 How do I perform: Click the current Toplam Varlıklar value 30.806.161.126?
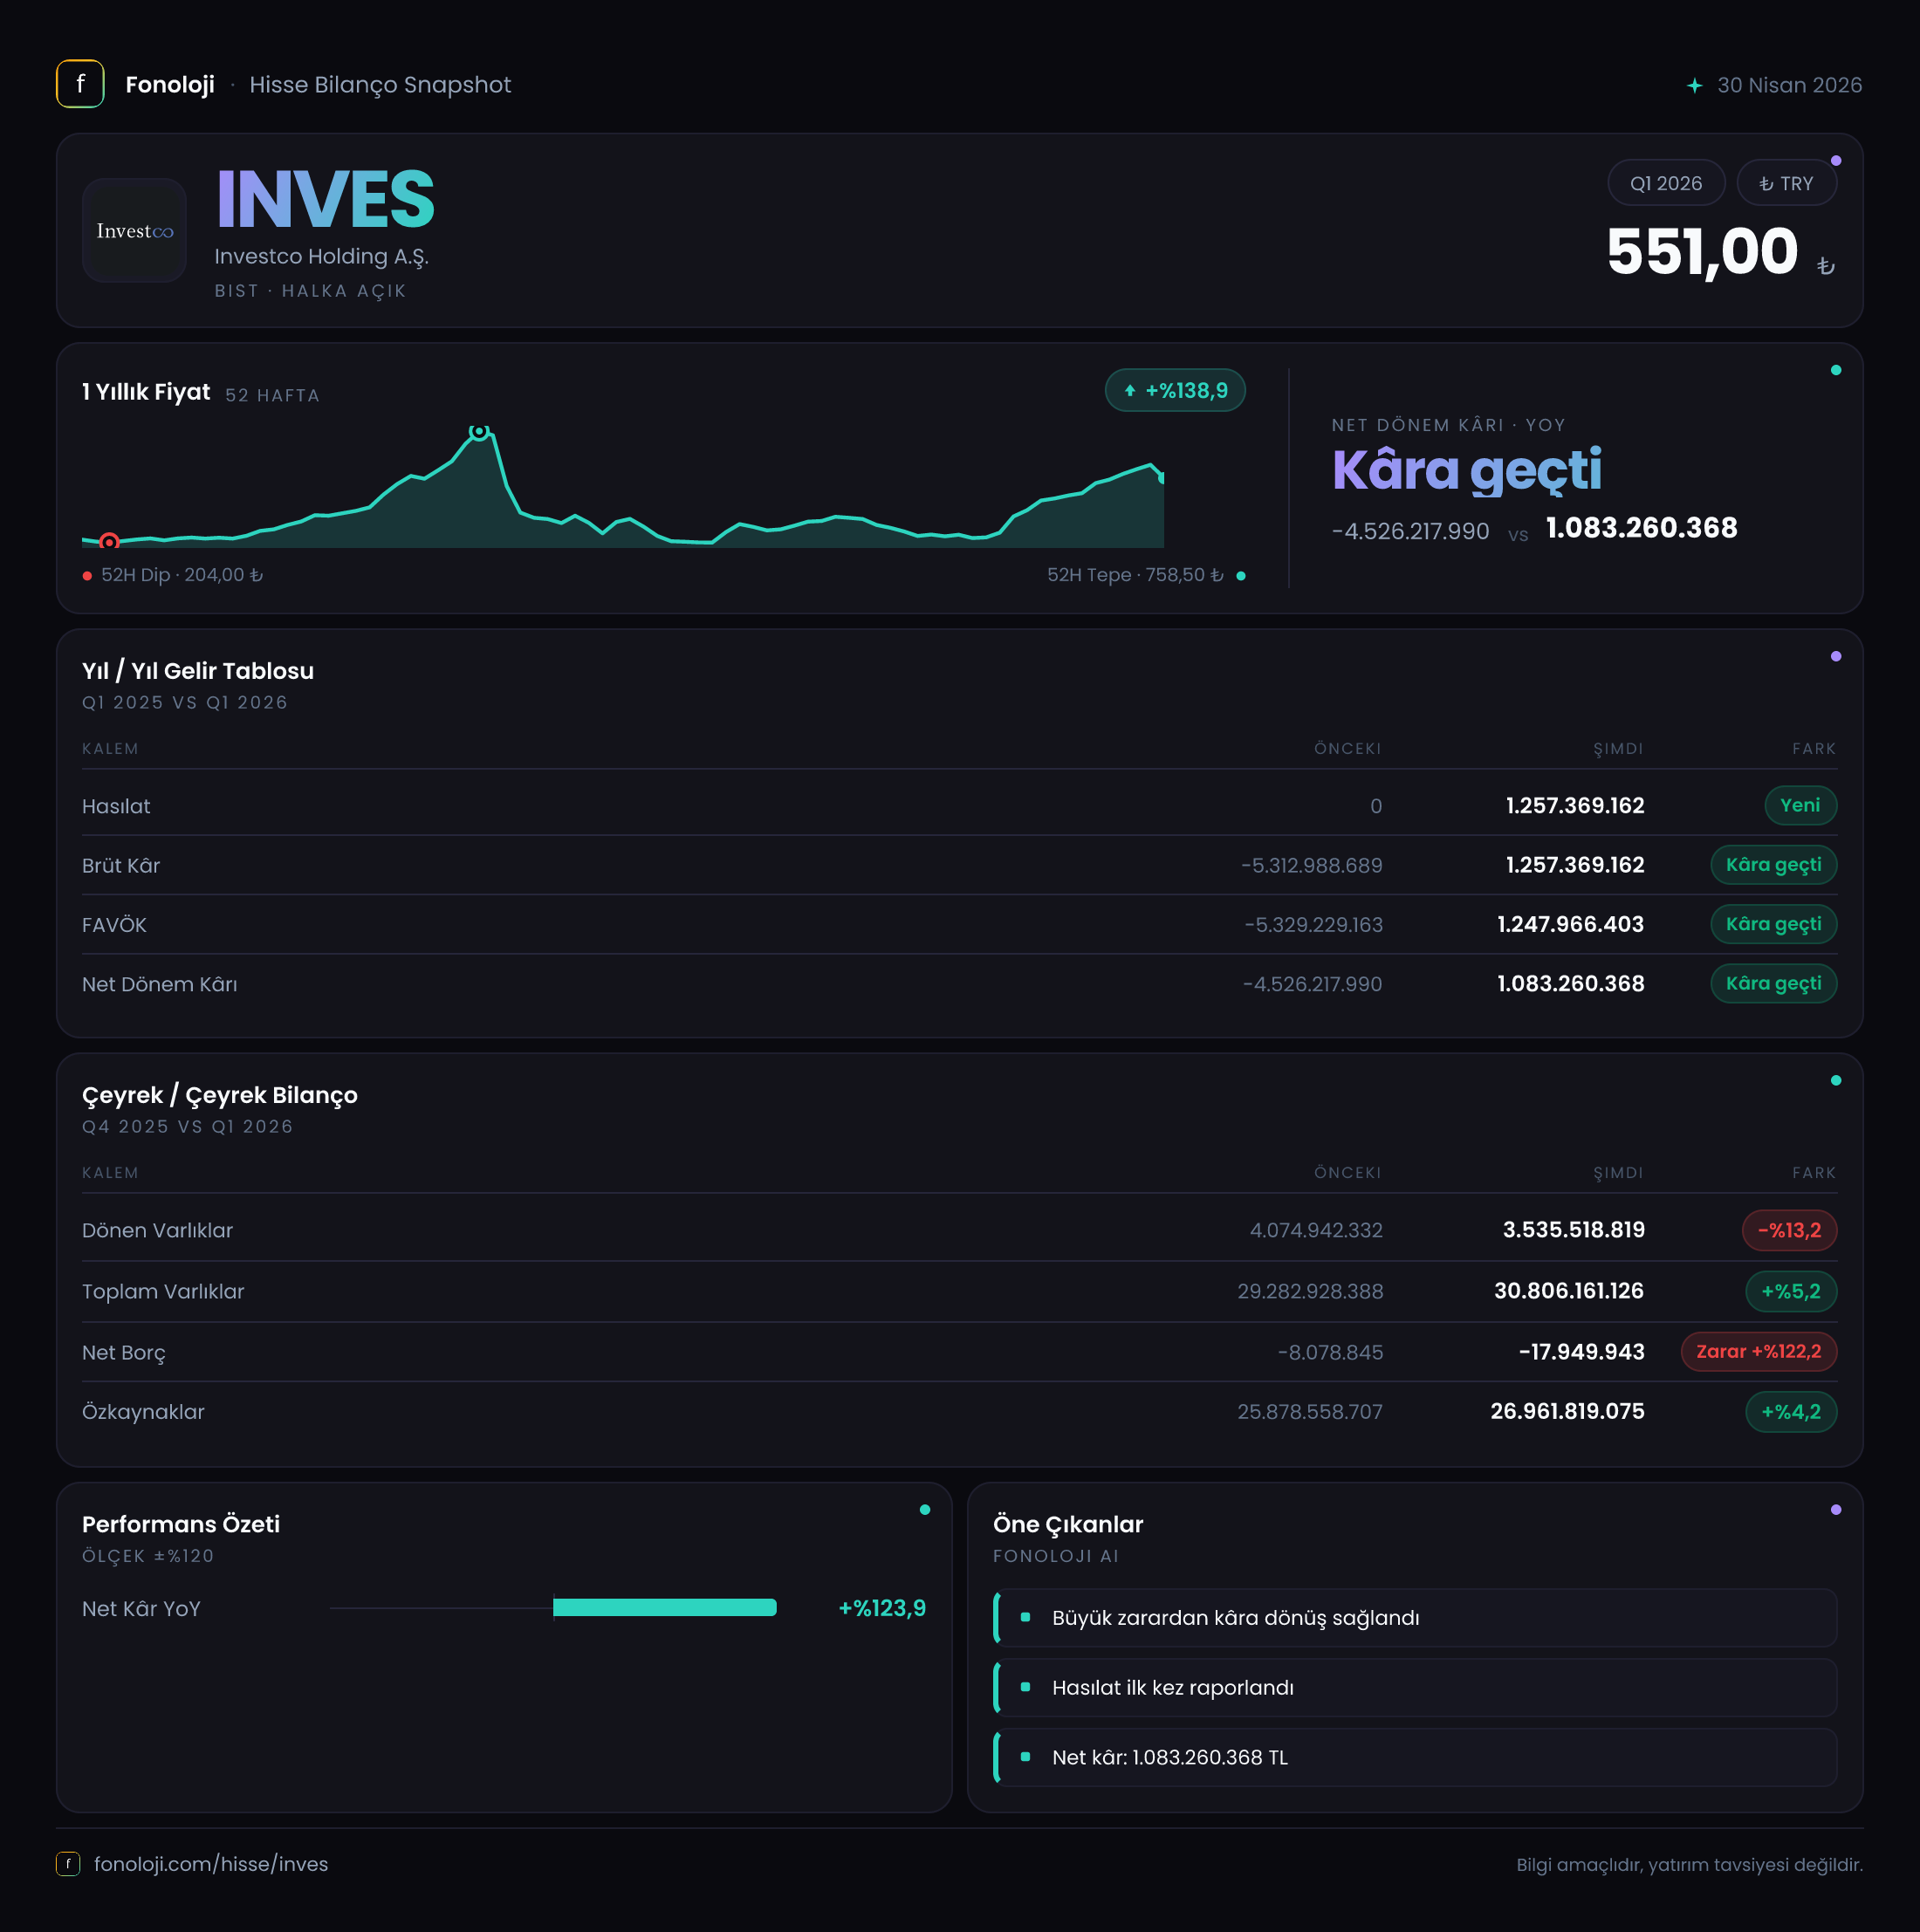1568,1291
